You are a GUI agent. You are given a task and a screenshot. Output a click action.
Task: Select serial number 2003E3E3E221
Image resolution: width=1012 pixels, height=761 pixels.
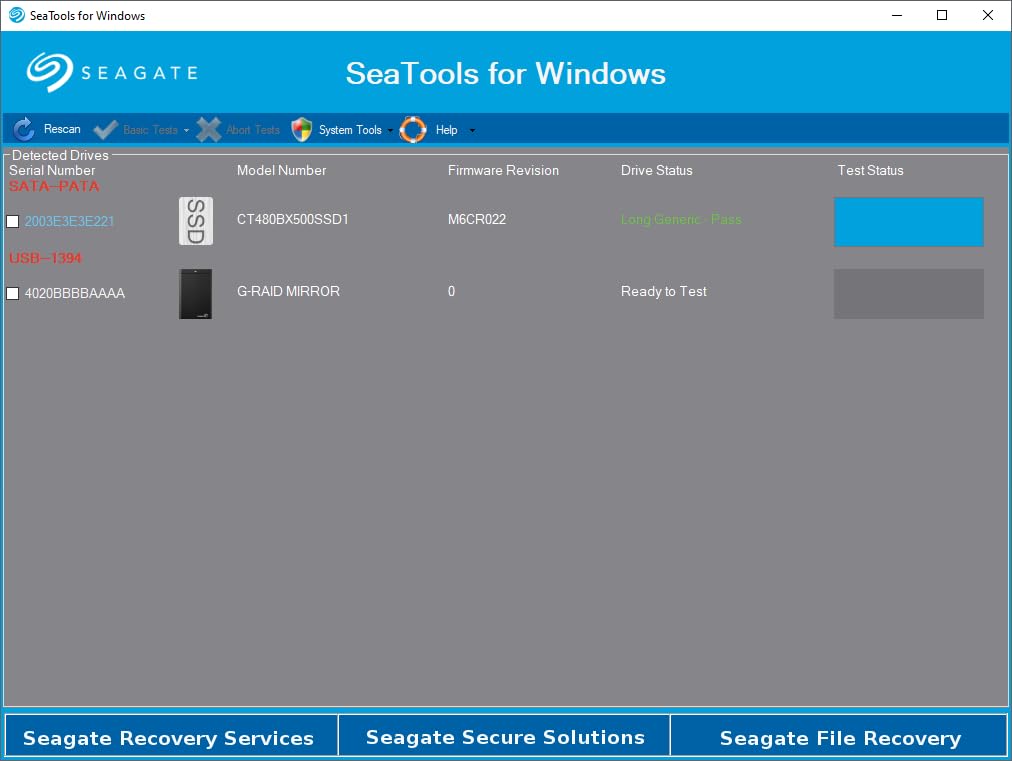coord(69,221)
